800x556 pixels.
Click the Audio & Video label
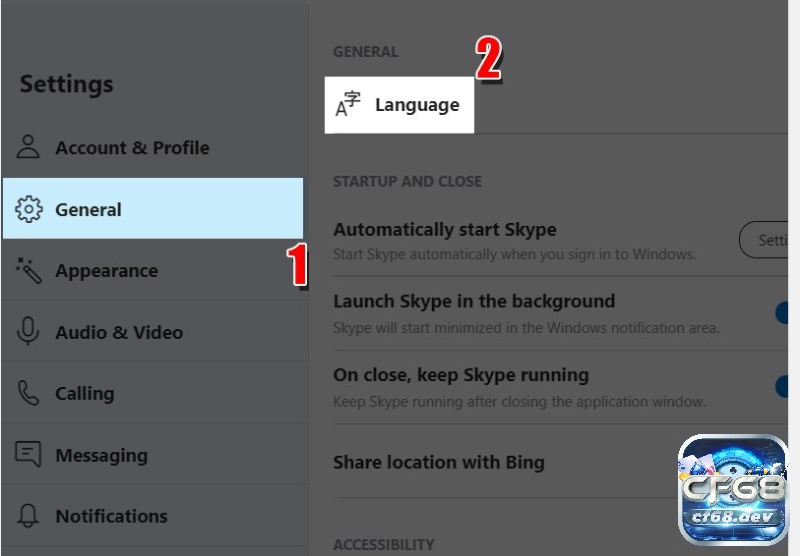pos(119,332)
